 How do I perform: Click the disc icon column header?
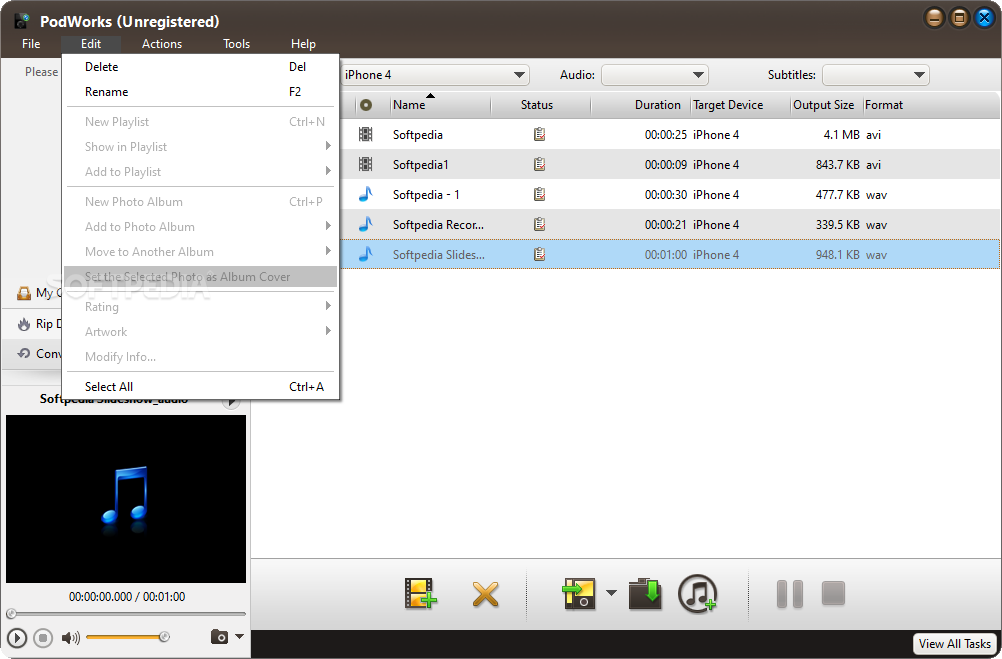tap(366, 105)
